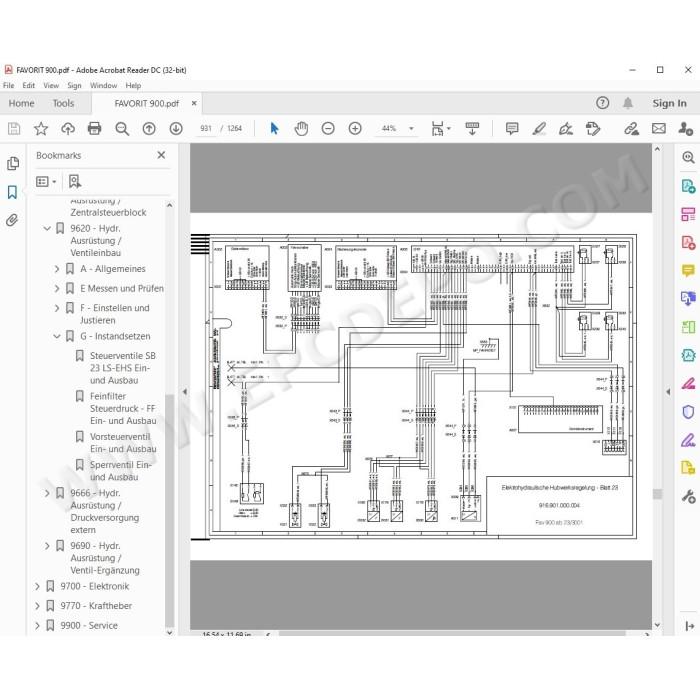Open the Add comment sticky note tool
Screen dimensions: 700x700
(x=512, y=129)
